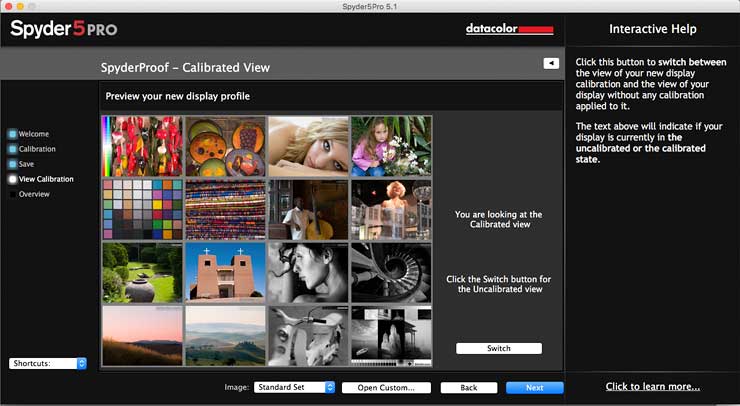Image resolution: width=740 pixels, height=406 pixels.
Task: Enlarge the black-and-white test collage thumbnail
Action: 391,336
